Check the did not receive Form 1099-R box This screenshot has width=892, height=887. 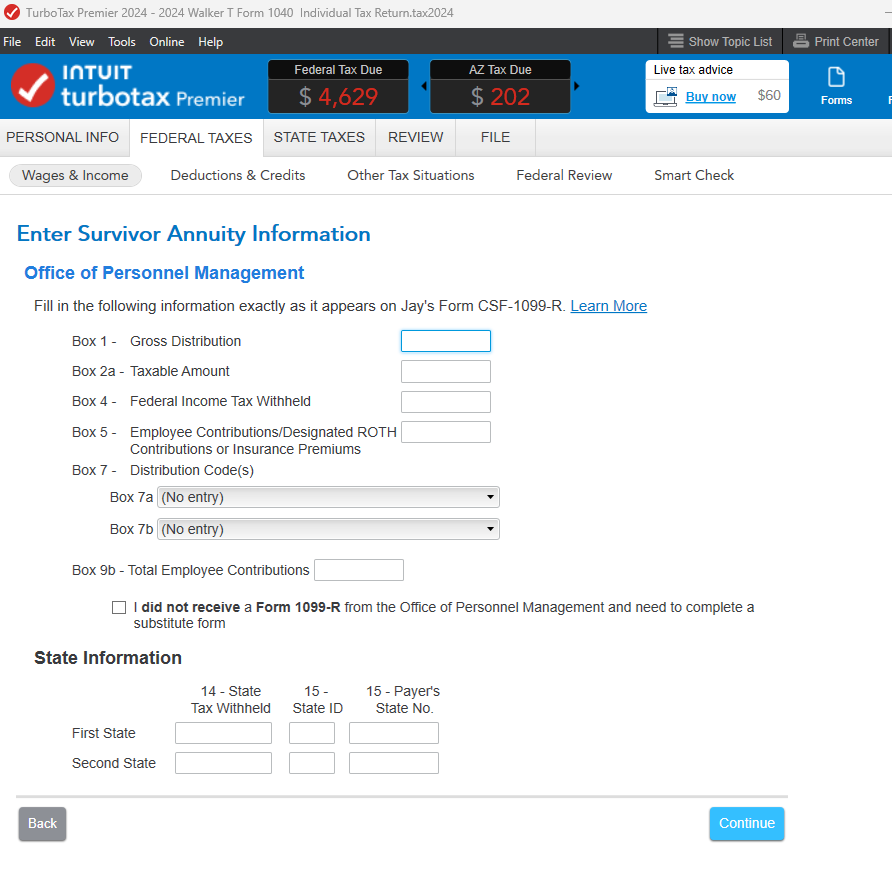[x=119, y=608]
